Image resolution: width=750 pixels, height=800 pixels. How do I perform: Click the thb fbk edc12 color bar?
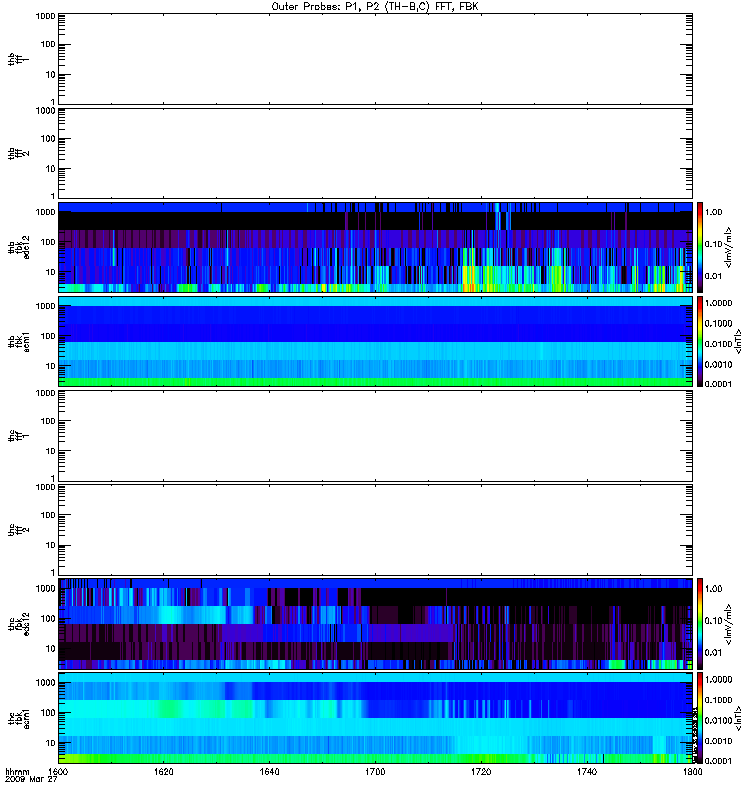[x=700, y=247]
